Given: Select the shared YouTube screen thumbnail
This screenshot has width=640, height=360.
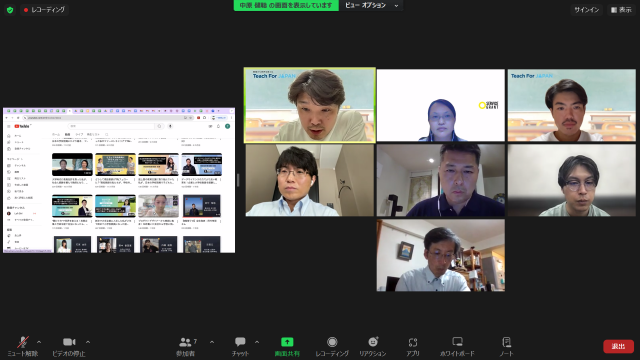Looking at the screenshot, I should point(119,180).
